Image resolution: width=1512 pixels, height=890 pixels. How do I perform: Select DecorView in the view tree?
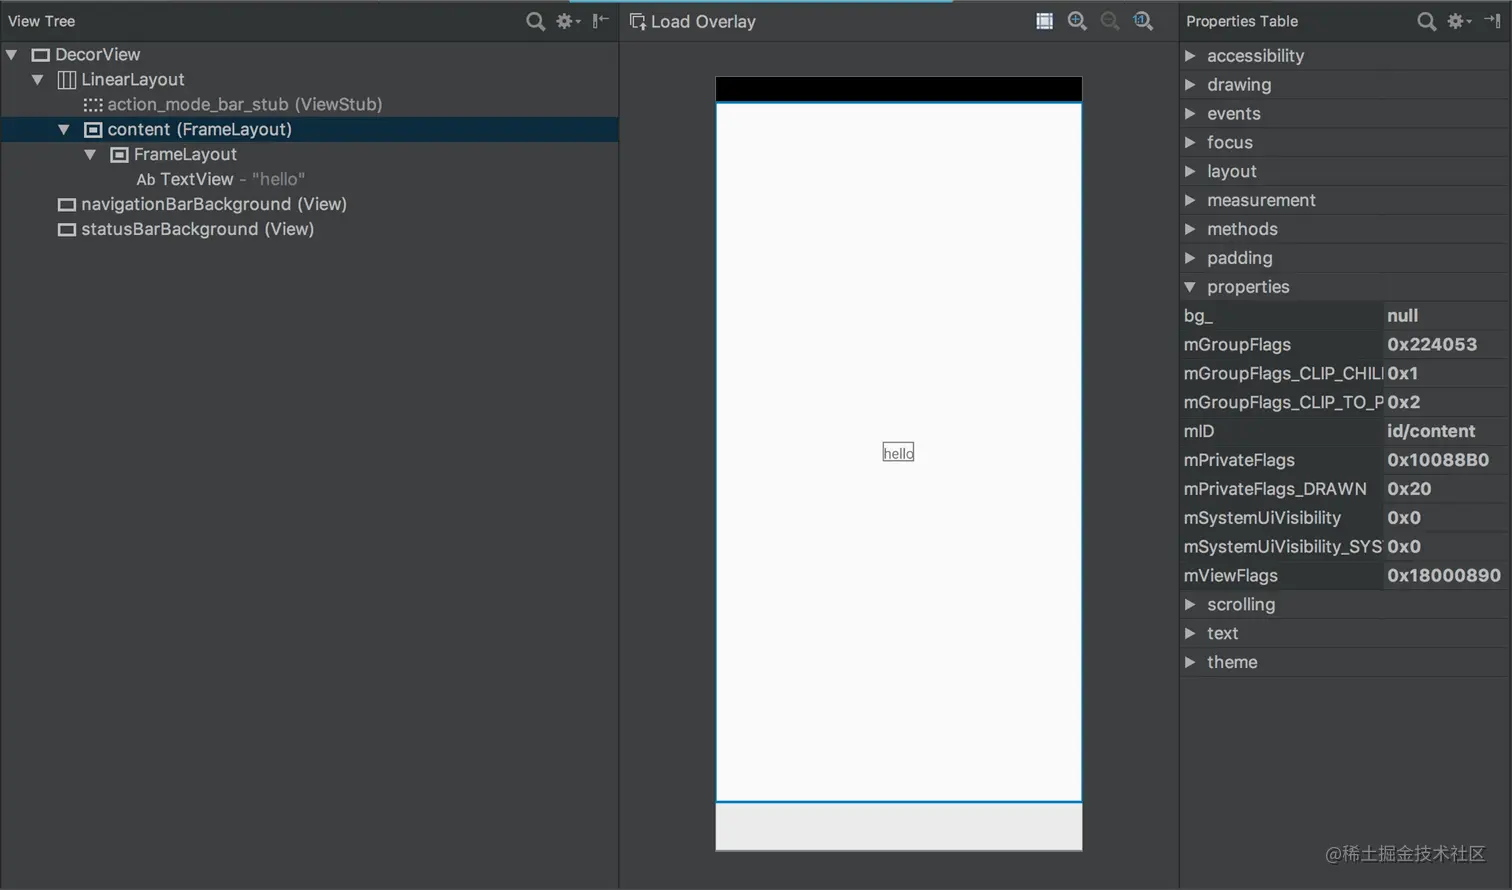coord(98,54)
